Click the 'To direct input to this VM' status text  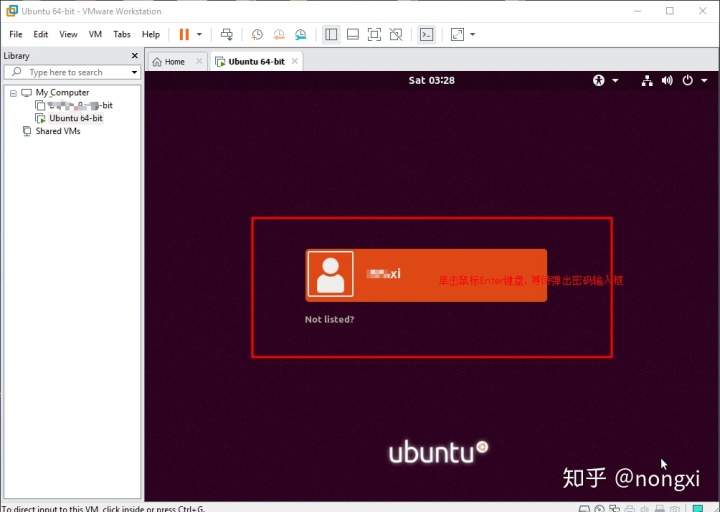tap(103, 509)
